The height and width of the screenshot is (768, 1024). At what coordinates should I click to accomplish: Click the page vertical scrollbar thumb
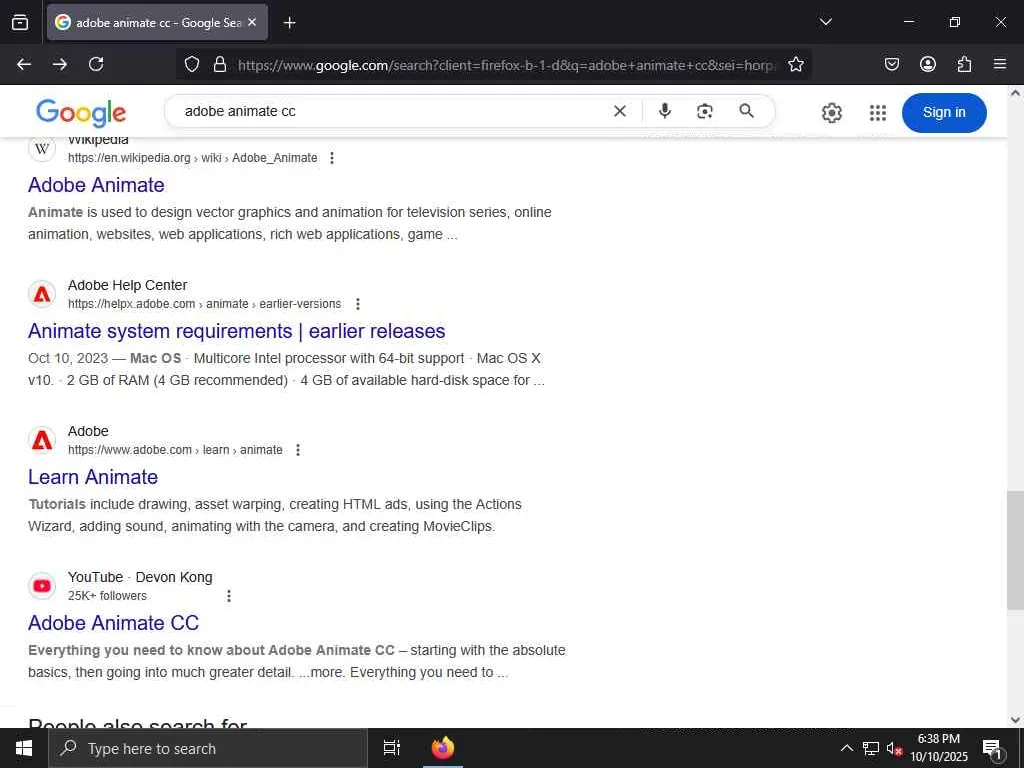(1015, 551)
